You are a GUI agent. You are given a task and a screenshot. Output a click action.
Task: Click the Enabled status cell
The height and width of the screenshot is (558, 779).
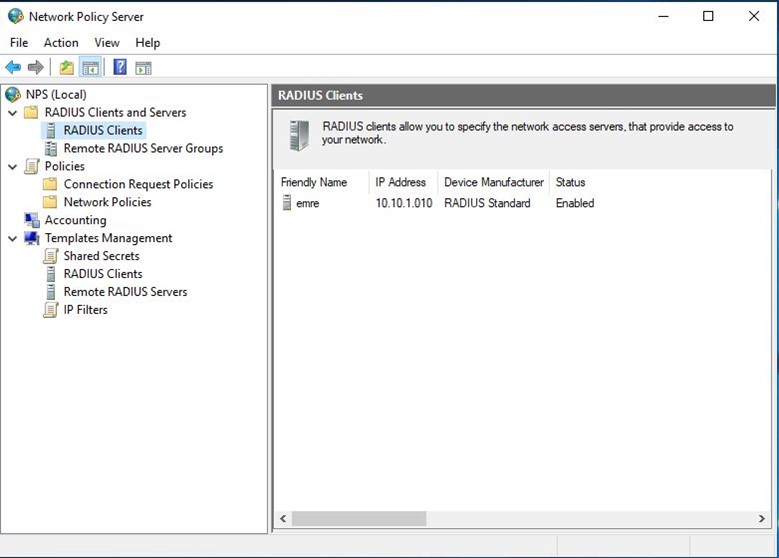[575, 203]
